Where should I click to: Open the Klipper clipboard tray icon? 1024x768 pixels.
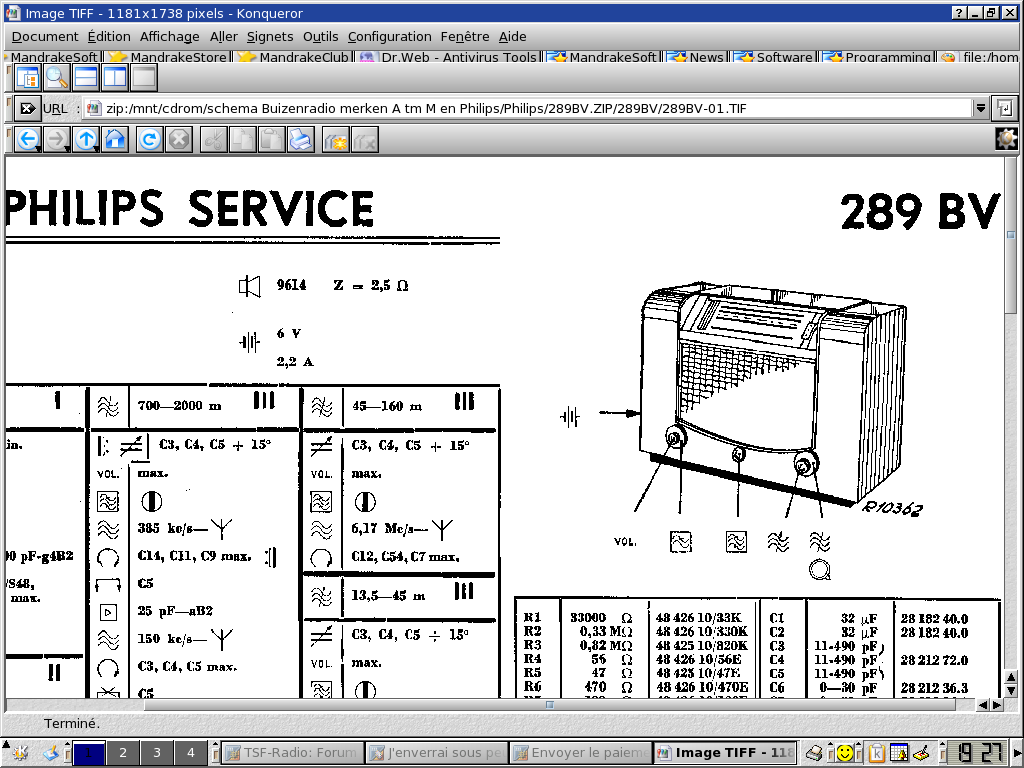(x=876, y=753)
